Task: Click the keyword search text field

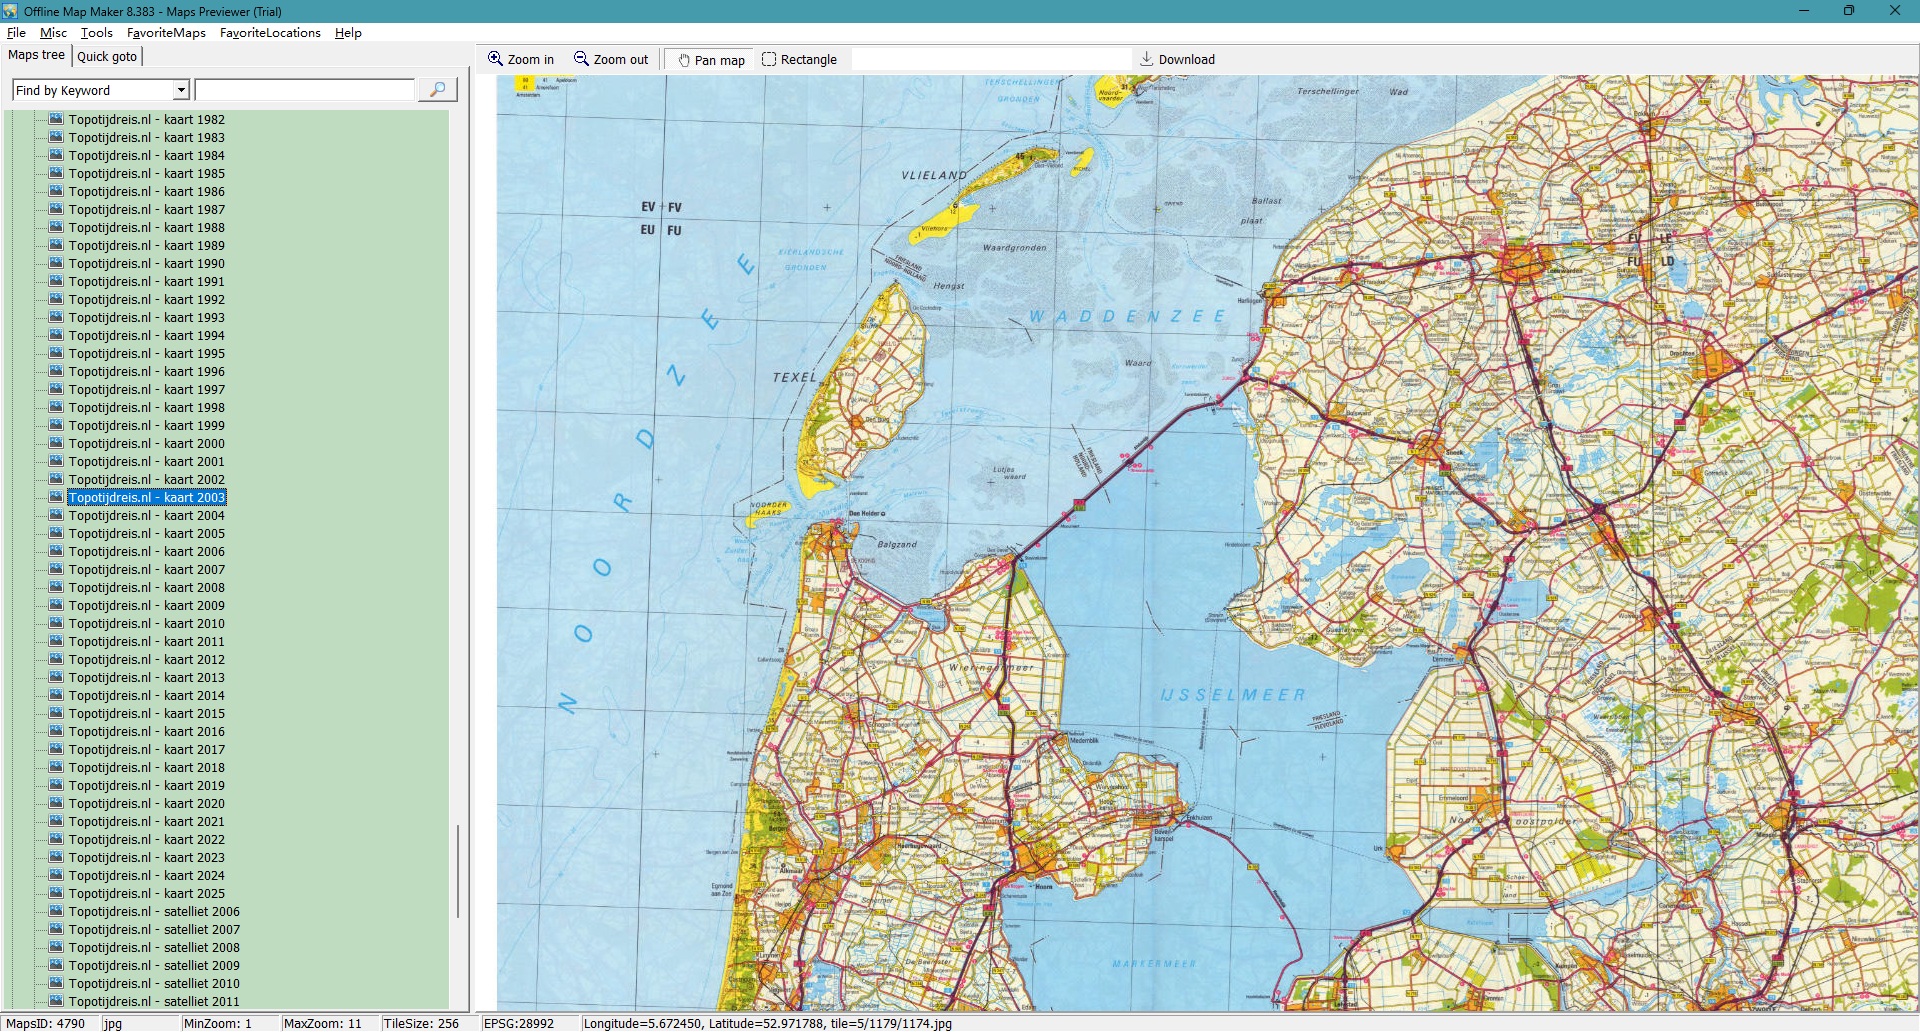Action: (x=305, y=90)
